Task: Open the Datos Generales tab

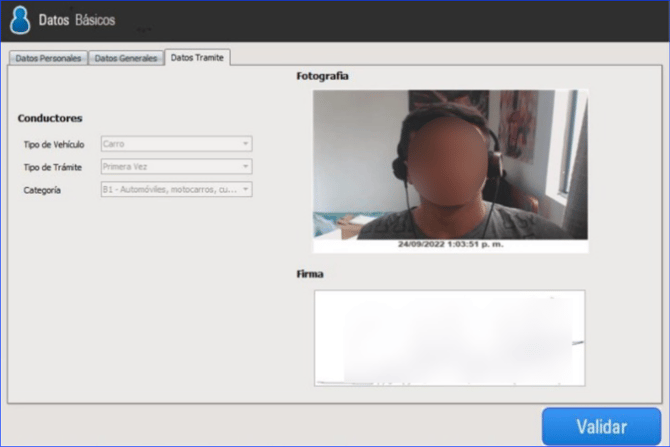Action: pyautogui.click(x=126, y=58)
